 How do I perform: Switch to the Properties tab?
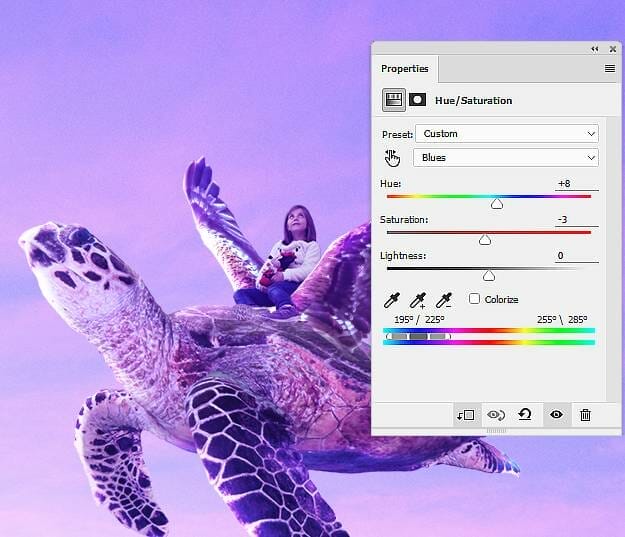[404, 69]
